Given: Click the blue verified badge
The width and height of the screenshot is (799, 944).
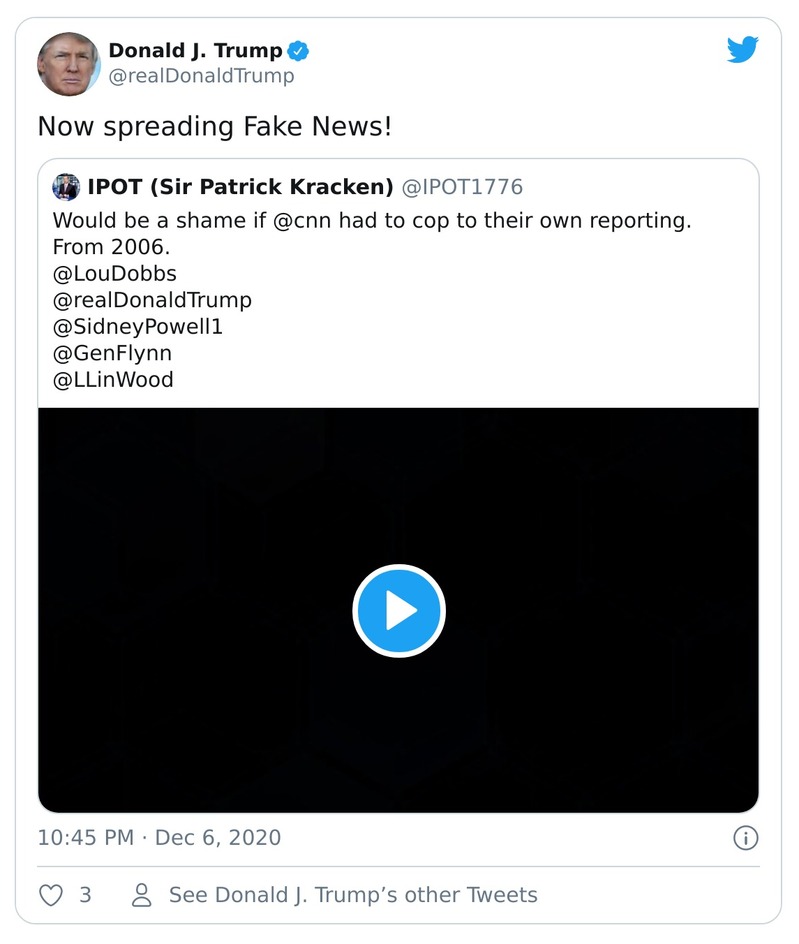Looking at the screenshot, I should [299, 51].
